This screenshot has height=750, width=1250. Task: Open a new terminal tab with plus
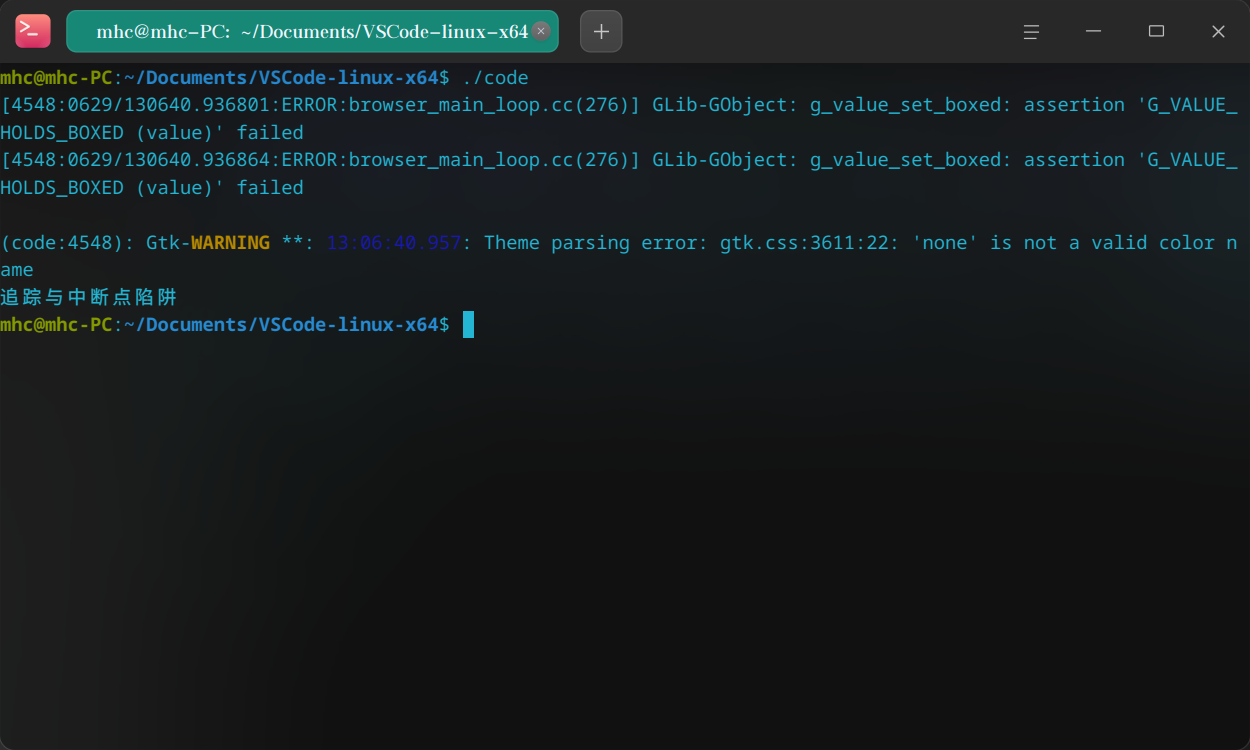pyautogui.click(x=601, y=31)
